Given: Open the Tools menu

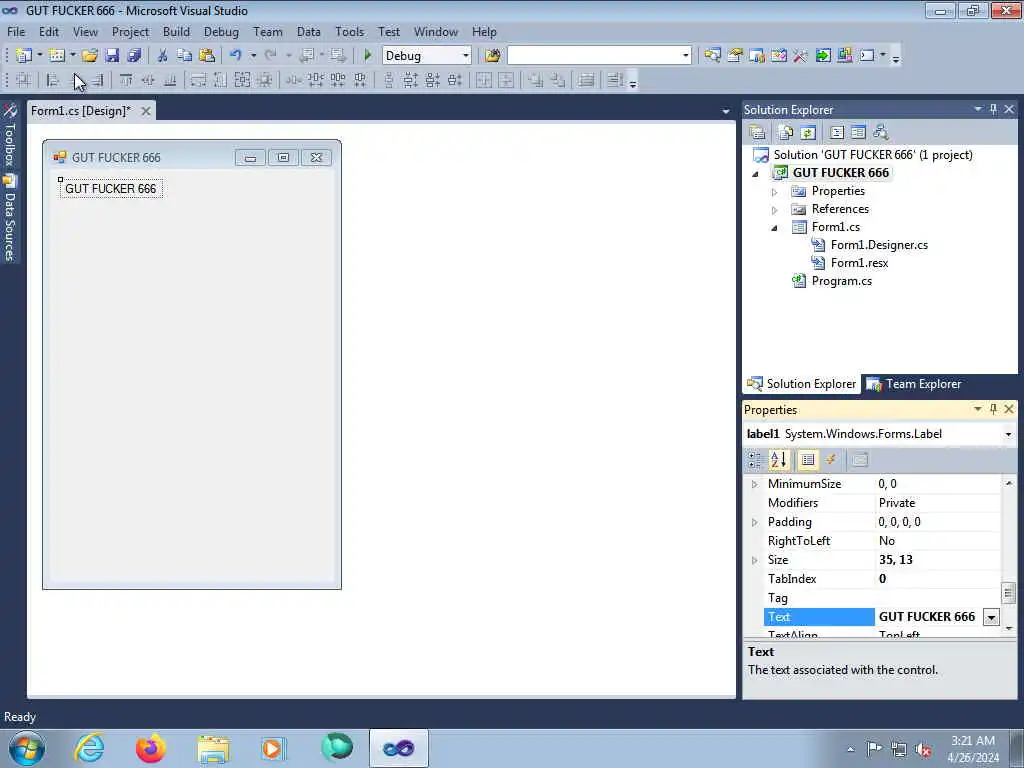Looking at the screenshot, I should (x=349, y=31).
